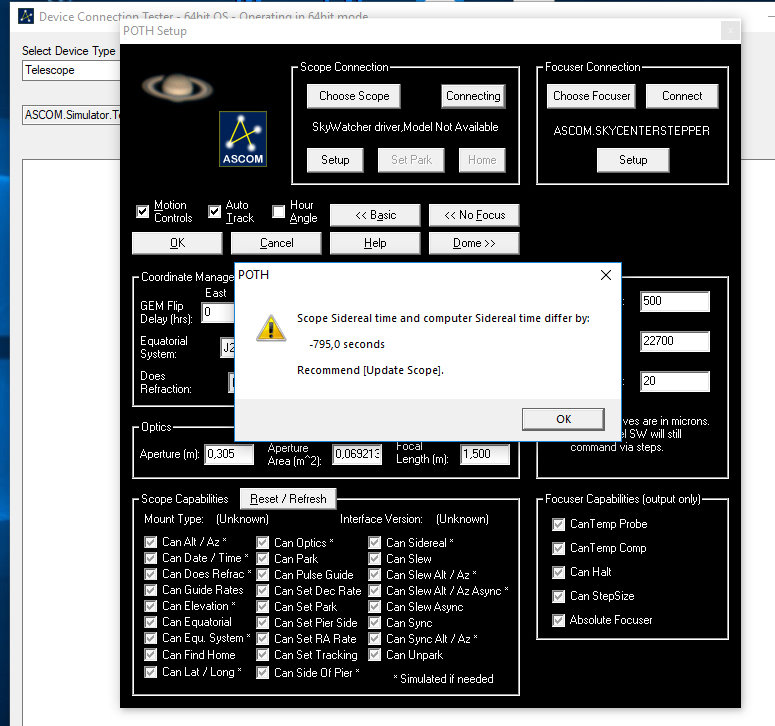
Task: Toggle Can Side Of Pier checkbox
Action: [262, 673]
